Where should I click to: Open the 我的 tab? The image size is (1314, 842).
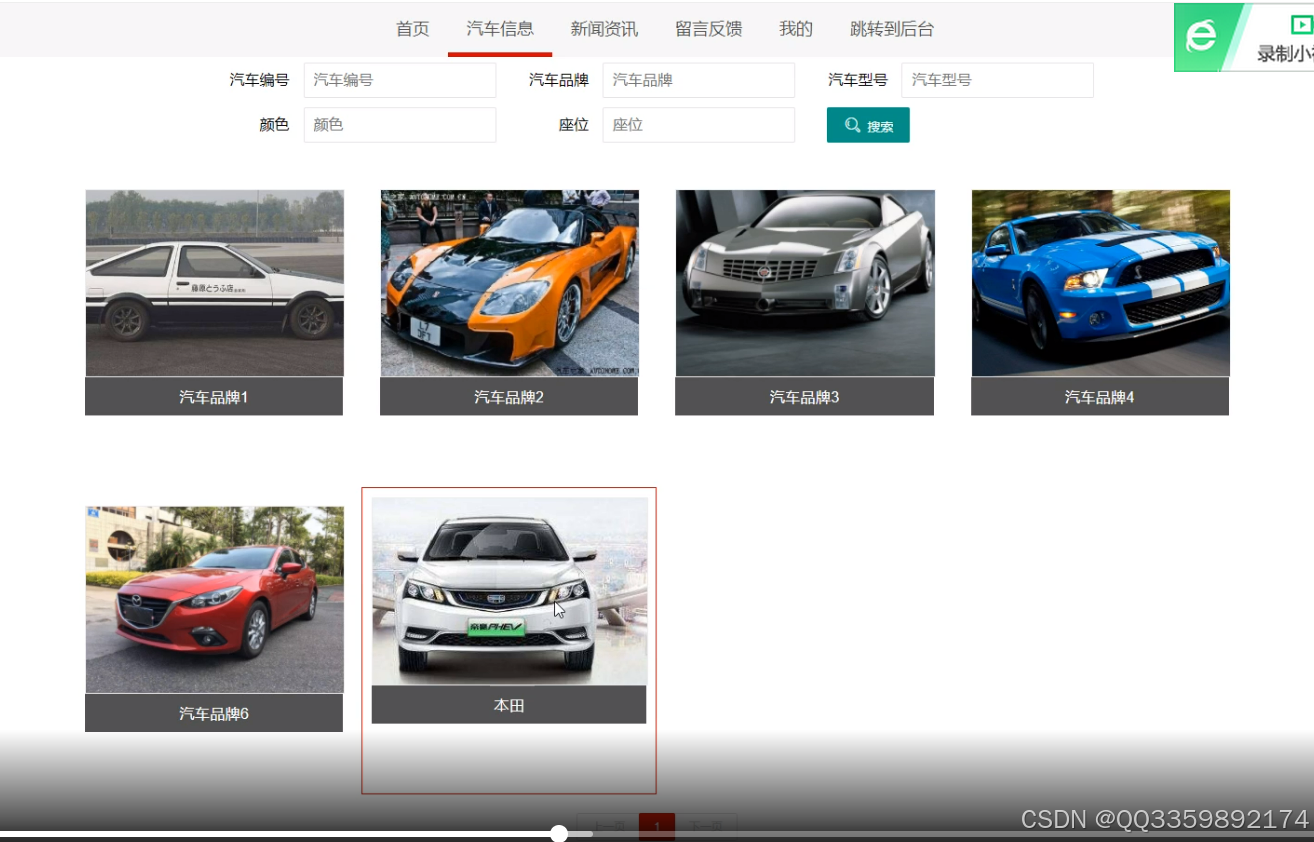796,29
